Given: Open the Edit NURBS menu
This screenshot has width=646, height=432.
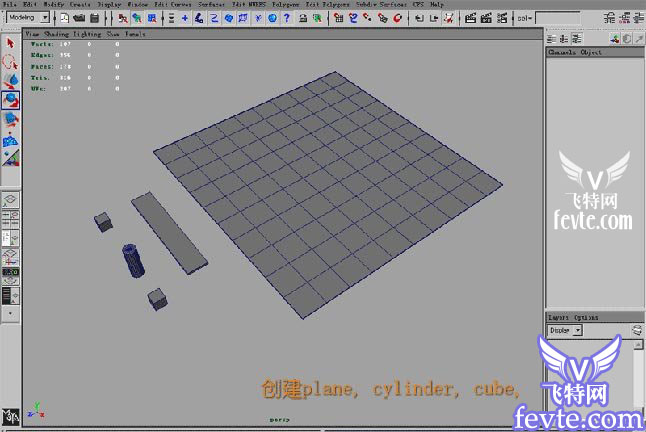Looking at the screenshot, I should (x=249, y=5).
